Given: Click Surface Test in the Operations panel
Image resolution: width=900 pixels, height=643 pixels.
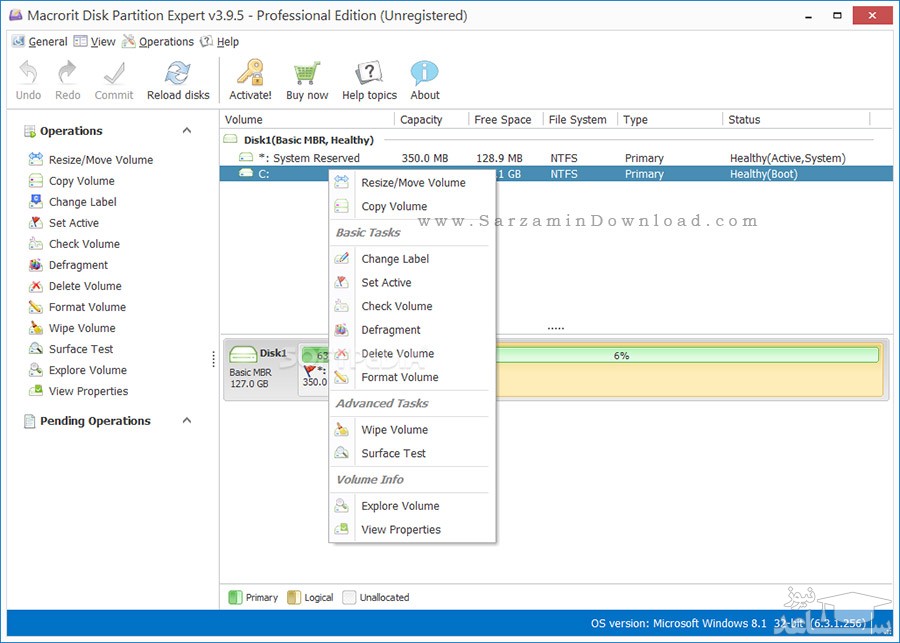Looking at the screenshot, I should tap(81, 349).
